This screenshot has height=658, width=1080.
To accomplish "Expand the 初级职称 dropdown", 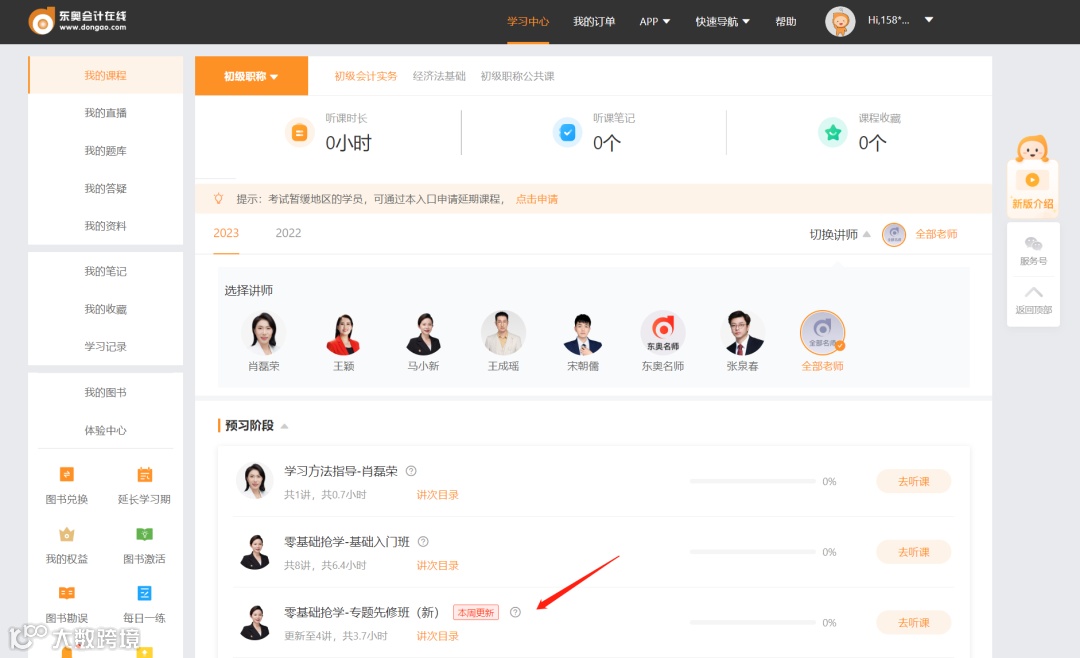I will [x=251, y=76].
